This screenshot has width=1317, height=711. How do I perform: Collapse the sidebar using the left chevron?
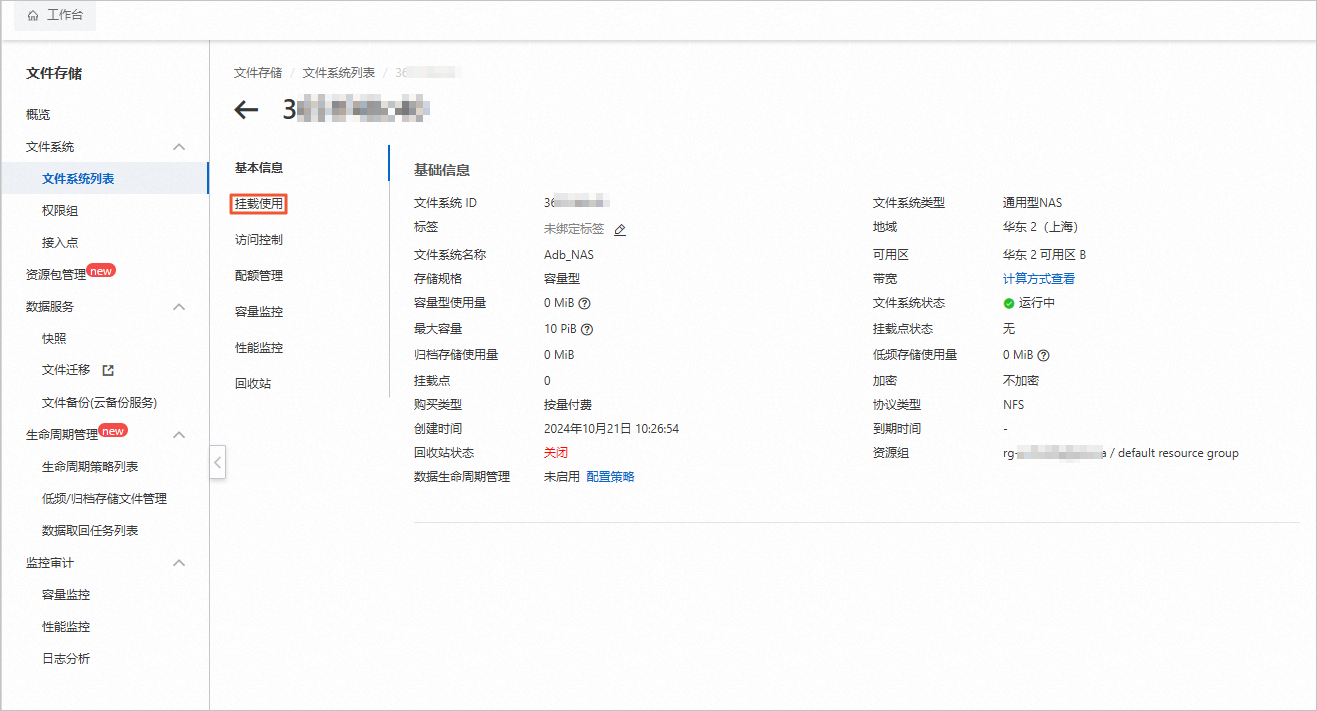(218, 462)
